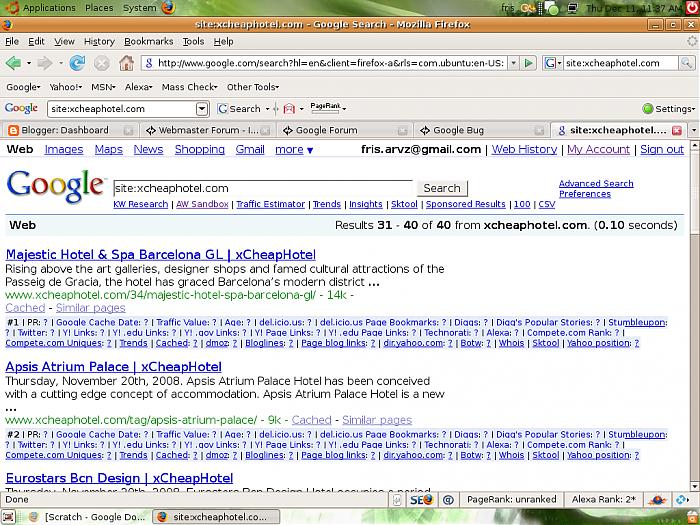The width and height of the screenshot is (700, 525).
Task: Click the Traffic Estimator link
Action: (x=271, y=204)
